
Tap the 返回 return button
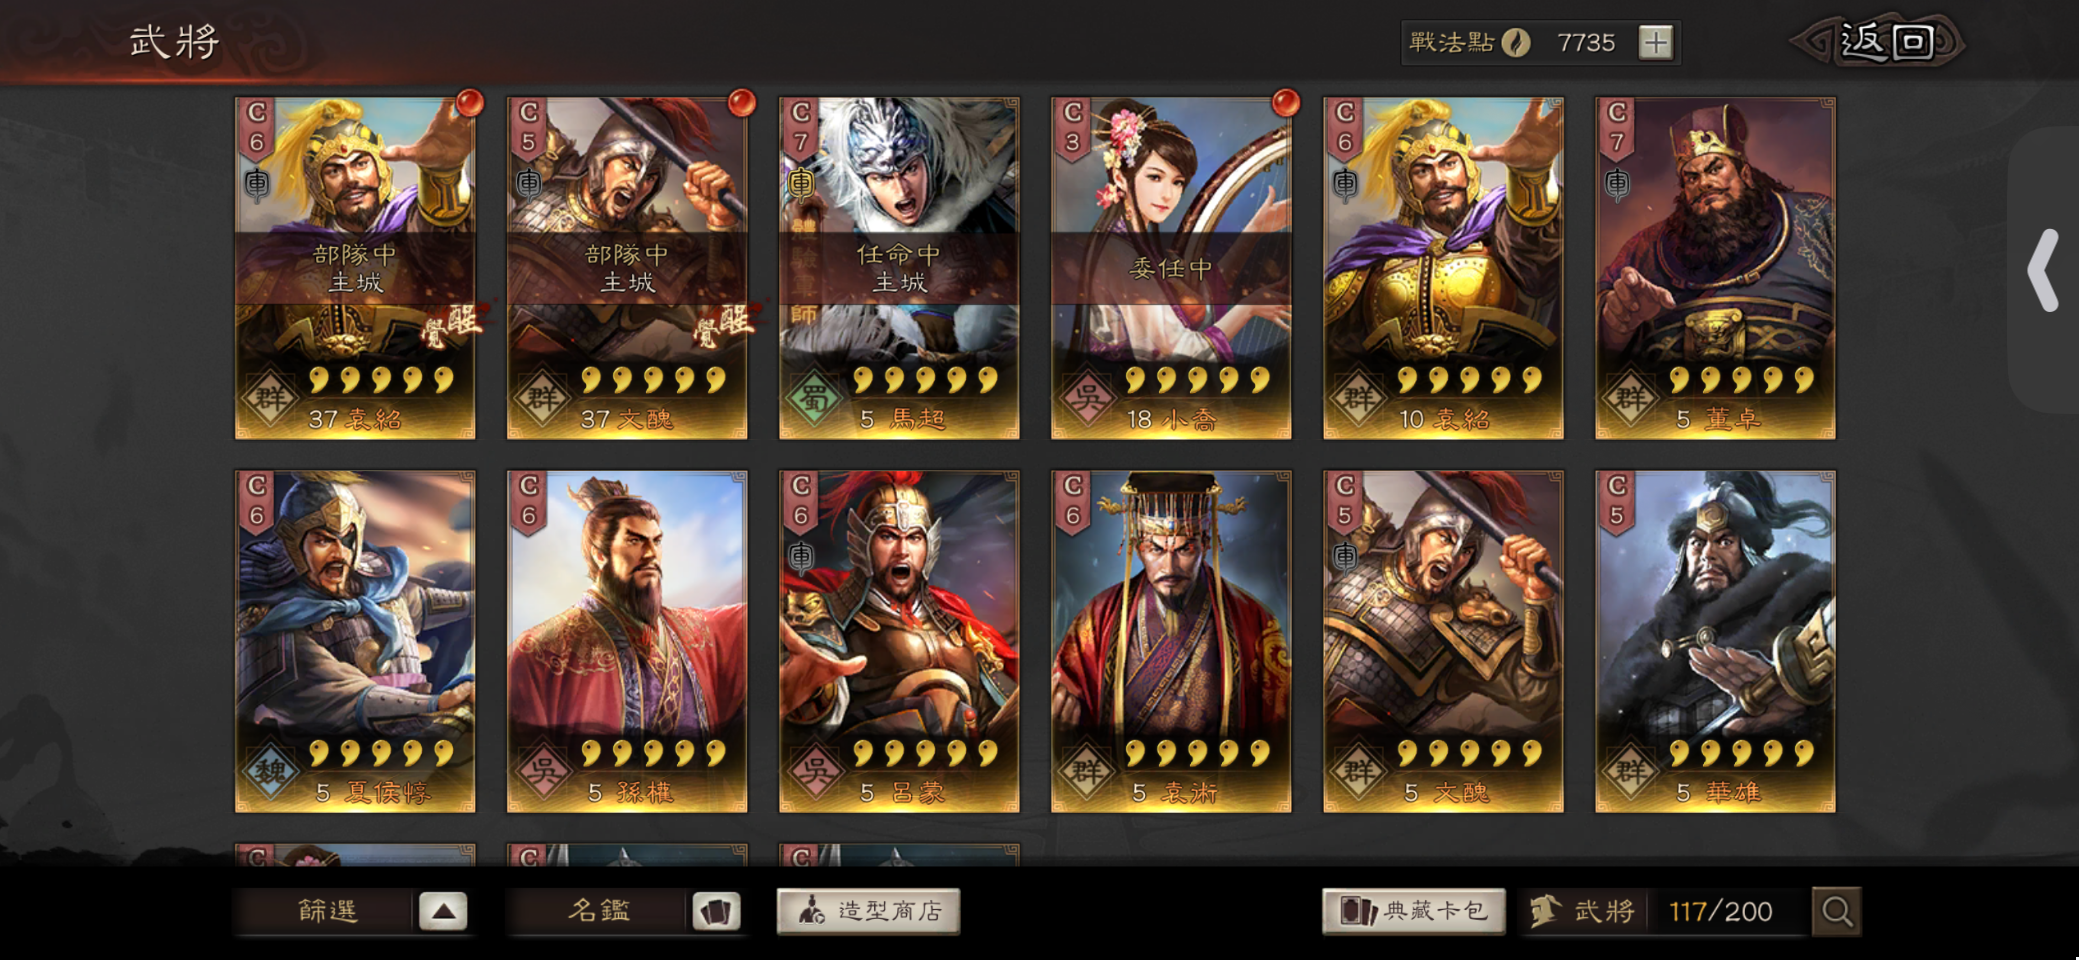[1880, 42]
